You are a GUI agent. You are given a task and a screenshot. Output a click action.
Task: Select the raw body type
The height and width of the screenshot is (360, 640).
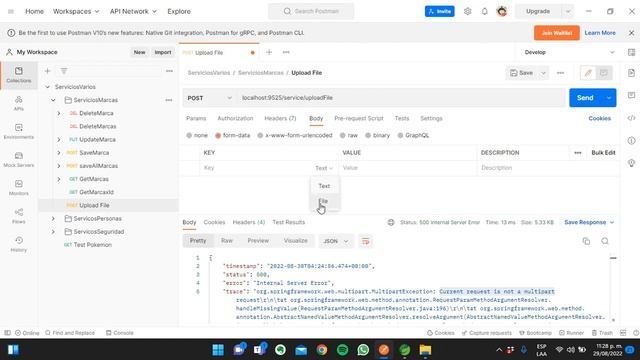tap(349, 136)
